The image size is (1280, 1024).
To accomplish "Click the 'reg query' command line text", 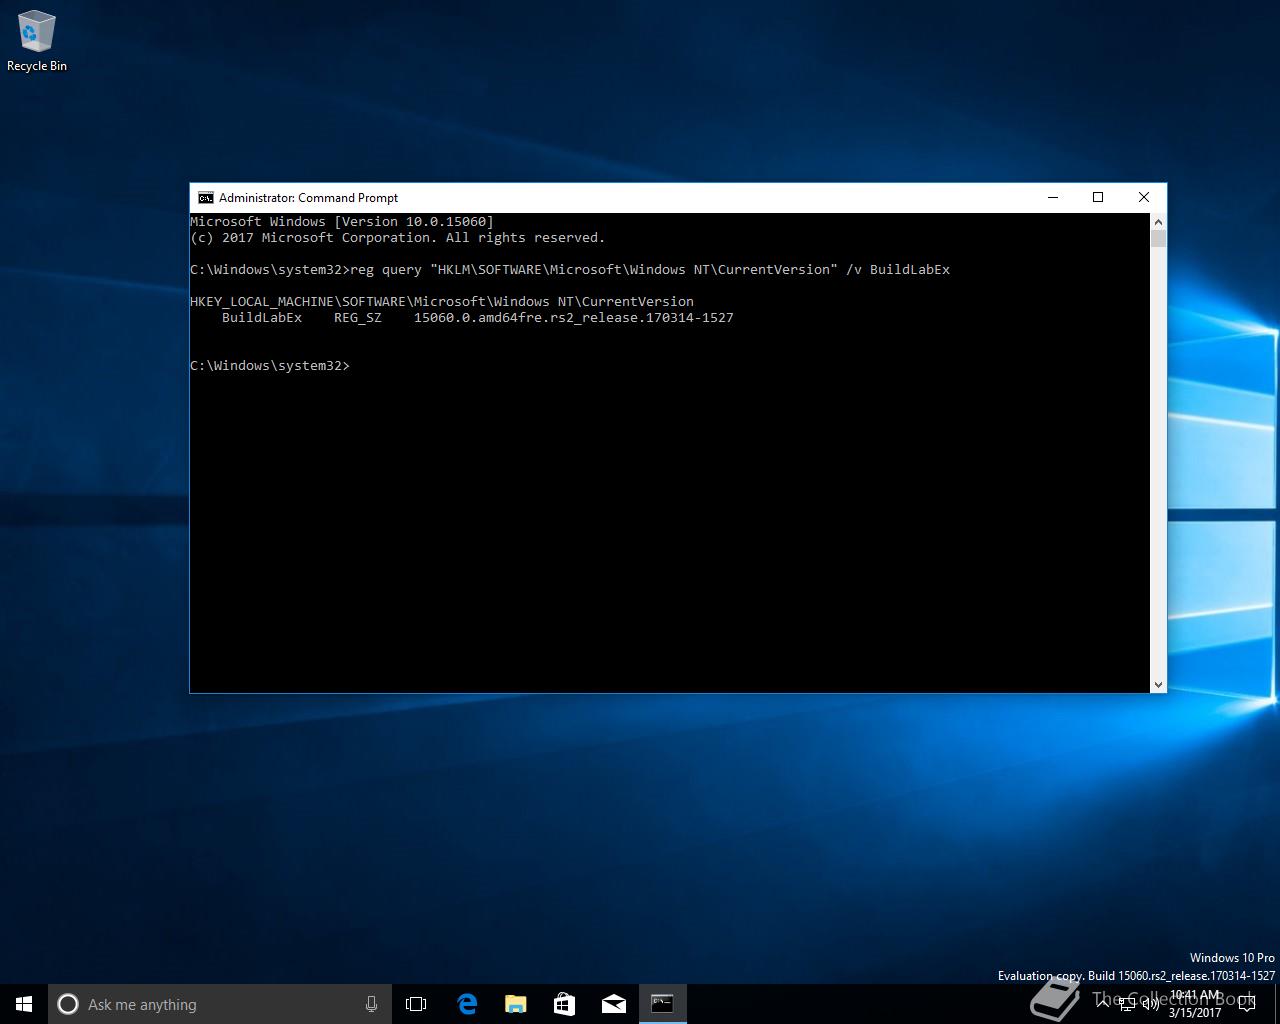I will click(570, 270).
